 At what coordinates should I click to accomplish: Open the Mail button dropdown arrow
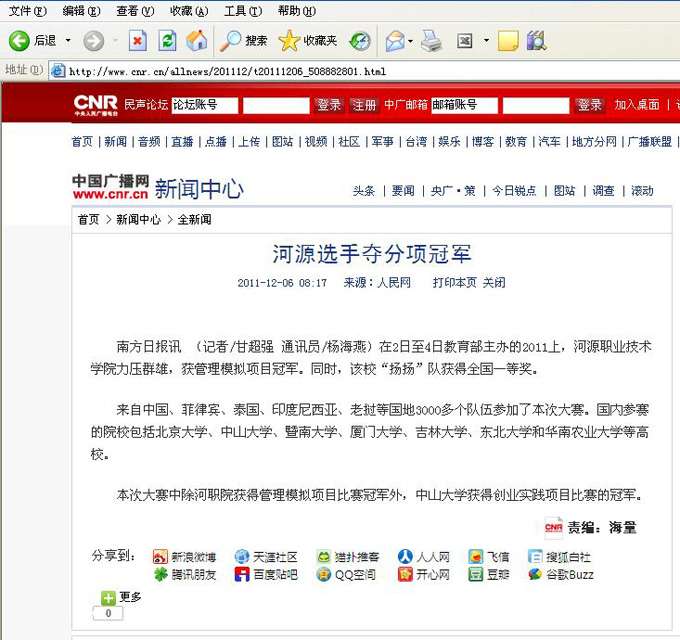click(410, 41)
